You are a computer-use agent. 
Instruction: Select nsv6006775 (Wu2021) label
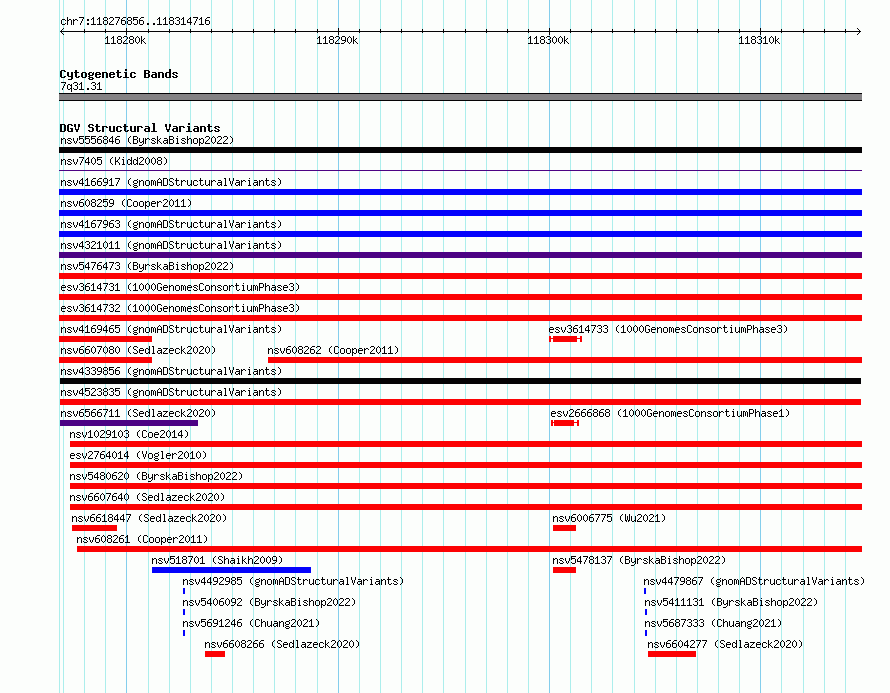609,518
